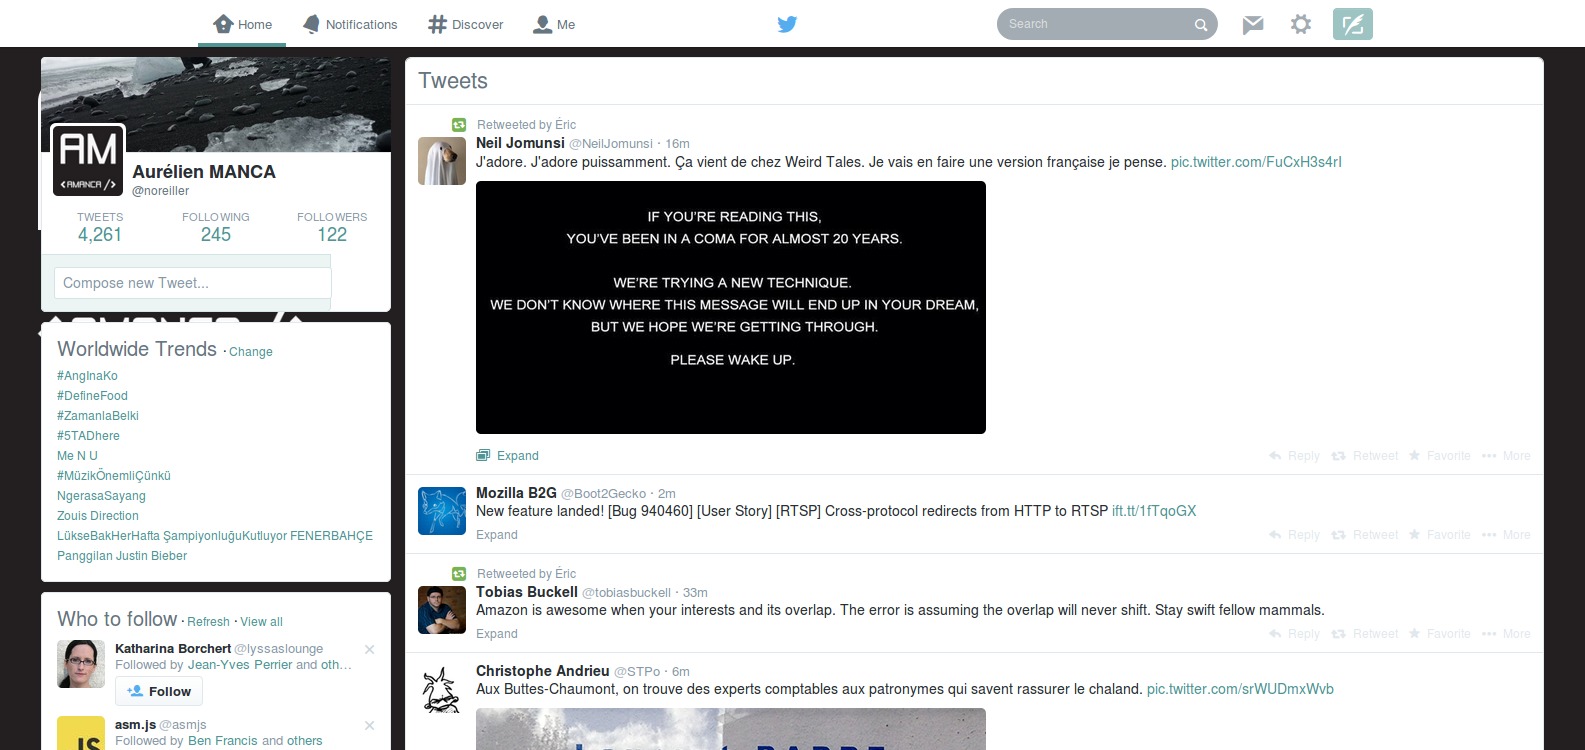Open Neil Jomunsi's profile name
This screenshot has width=1585, height=750.
click(x=520, y=143)
